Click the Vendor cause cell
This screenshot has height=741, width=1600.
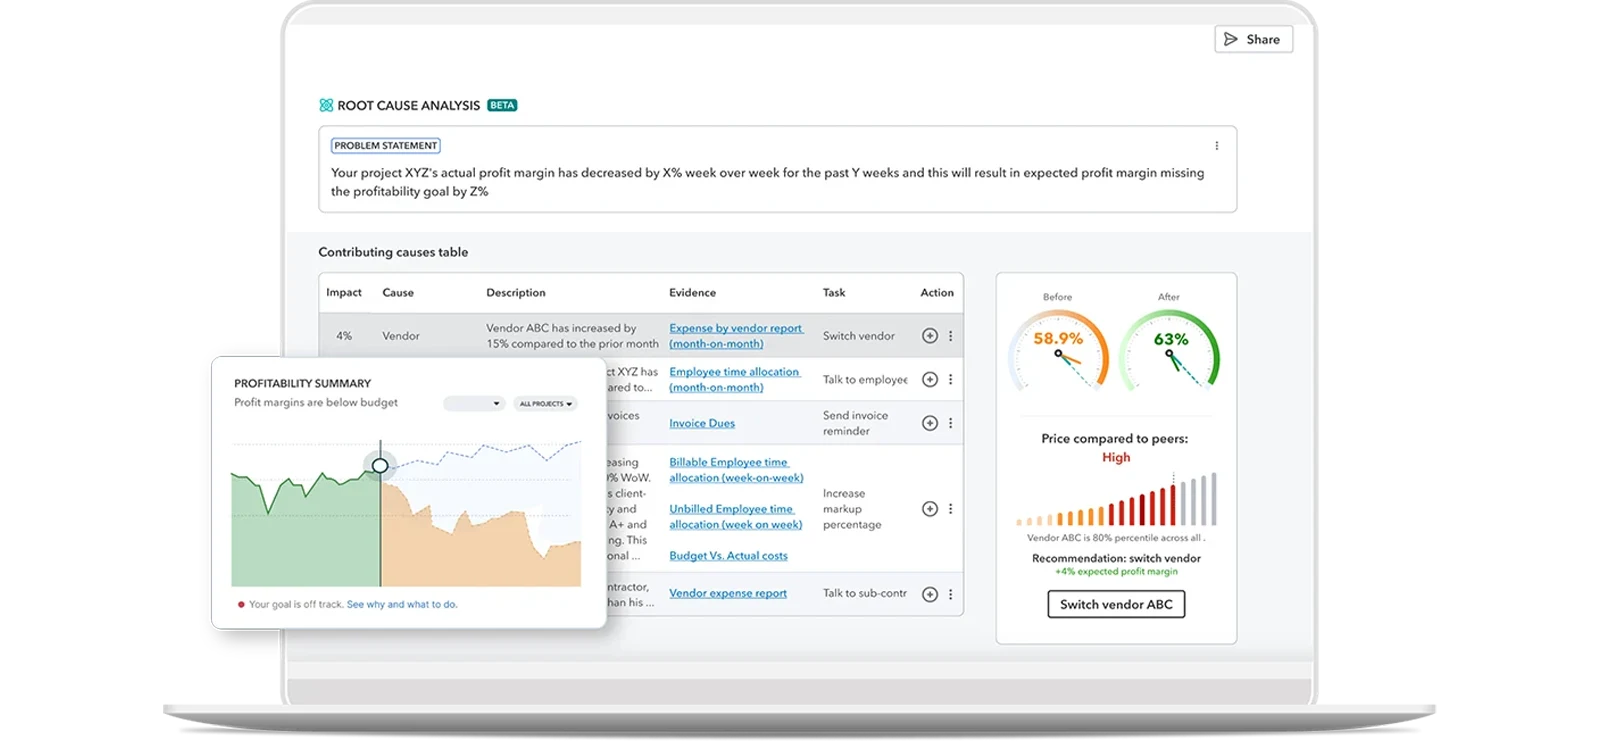click(401, 336)
